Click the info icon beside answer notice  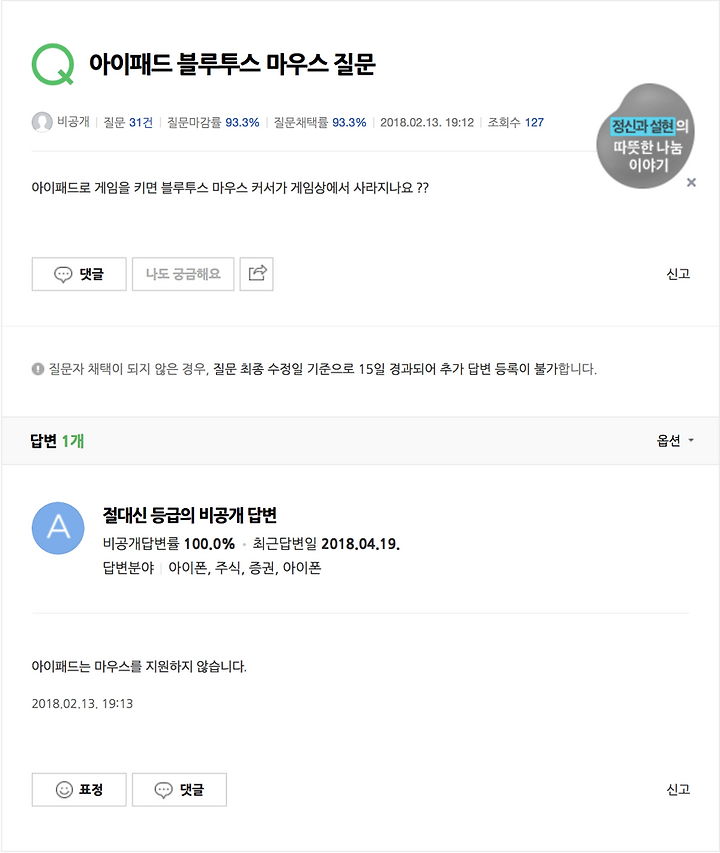point(38,369)
